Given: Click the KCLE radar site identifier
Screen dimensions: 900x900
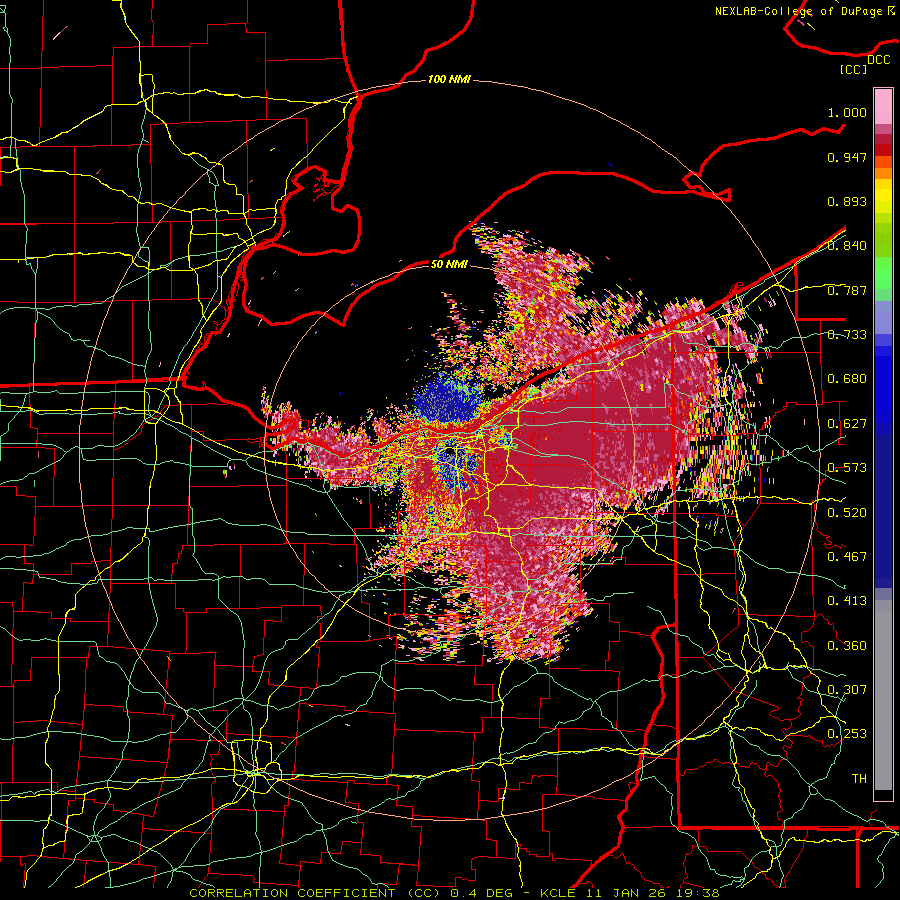Looking at the screenshot, I should [558, 893].
